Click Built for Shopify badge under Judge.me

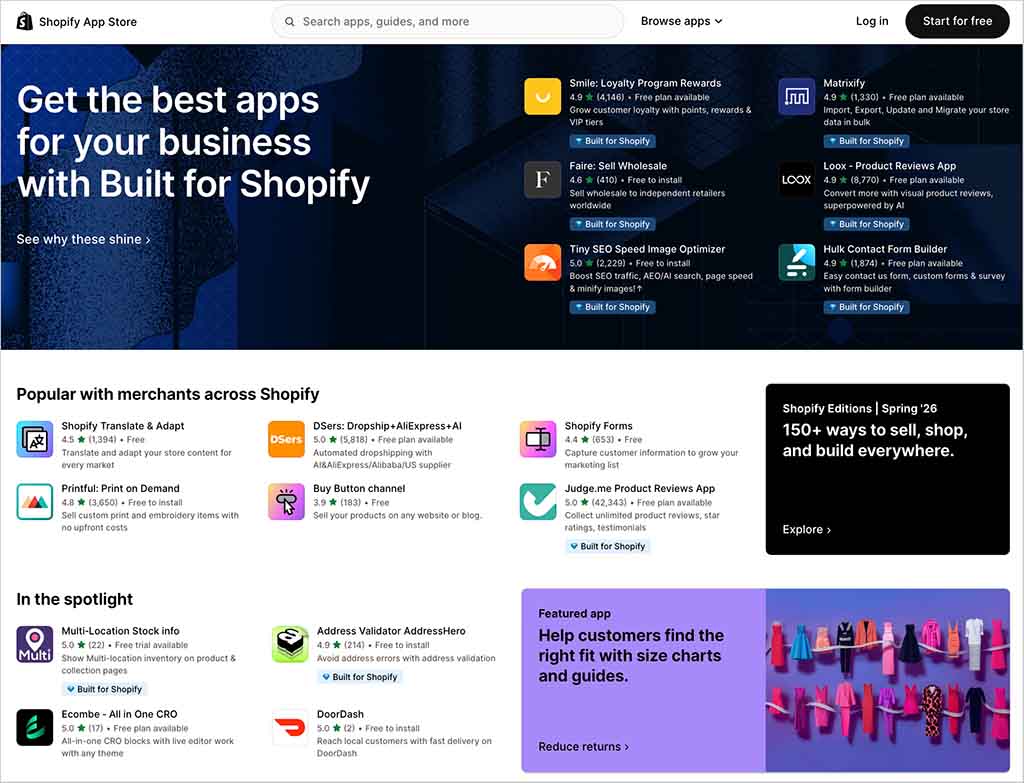pos(607,546)
